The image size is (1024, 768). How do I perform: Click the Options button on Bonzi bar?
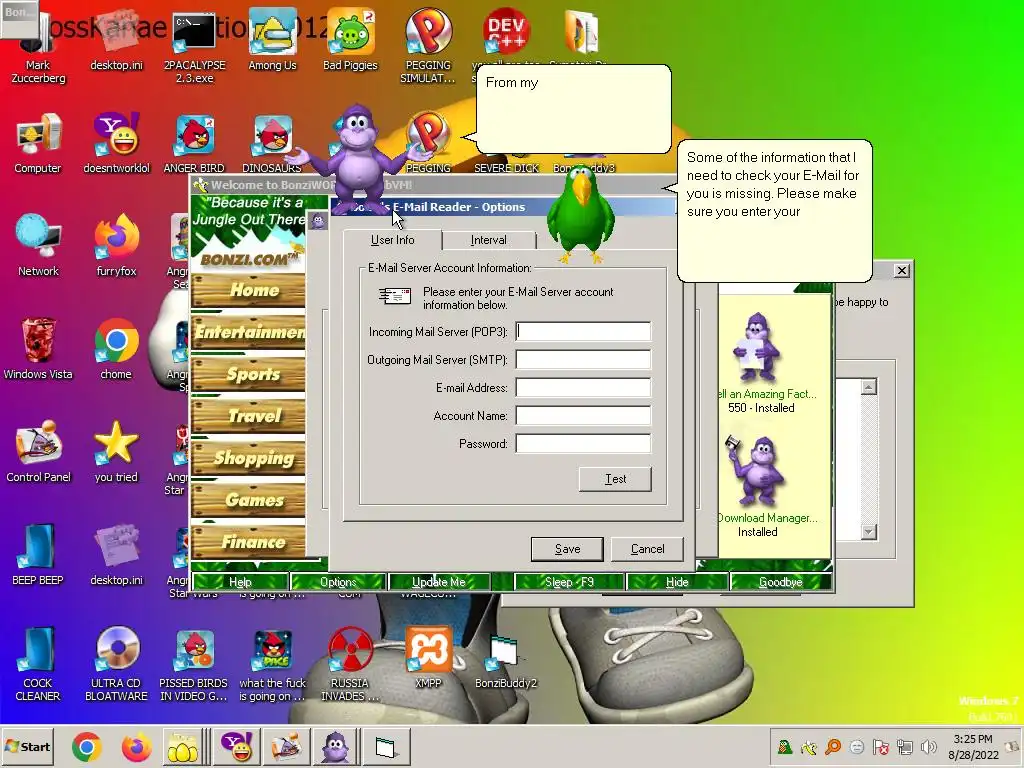coord(338,582)
